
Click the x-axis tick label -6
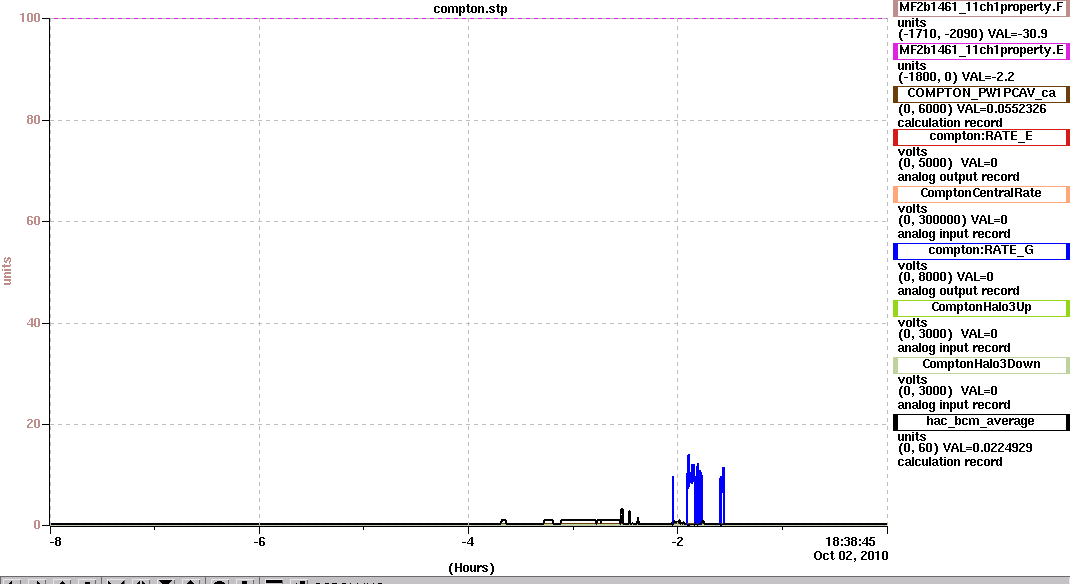tap(259, 542)
